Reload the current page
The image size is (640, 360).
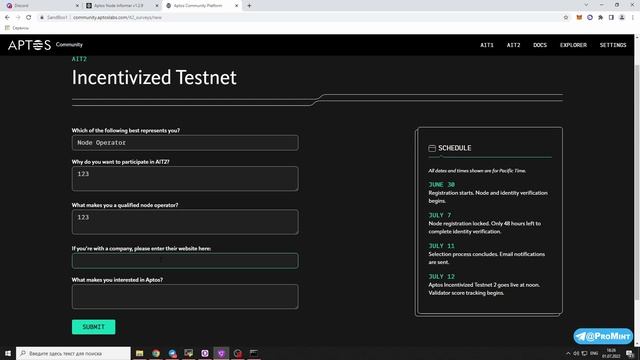tap(29, 18)
